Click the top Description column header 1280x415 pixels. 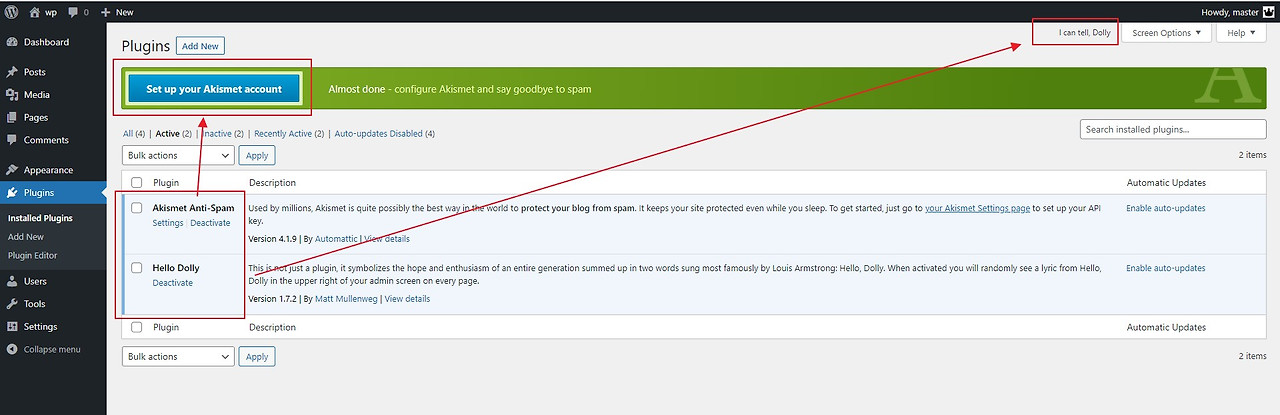[x=273, y=183]
